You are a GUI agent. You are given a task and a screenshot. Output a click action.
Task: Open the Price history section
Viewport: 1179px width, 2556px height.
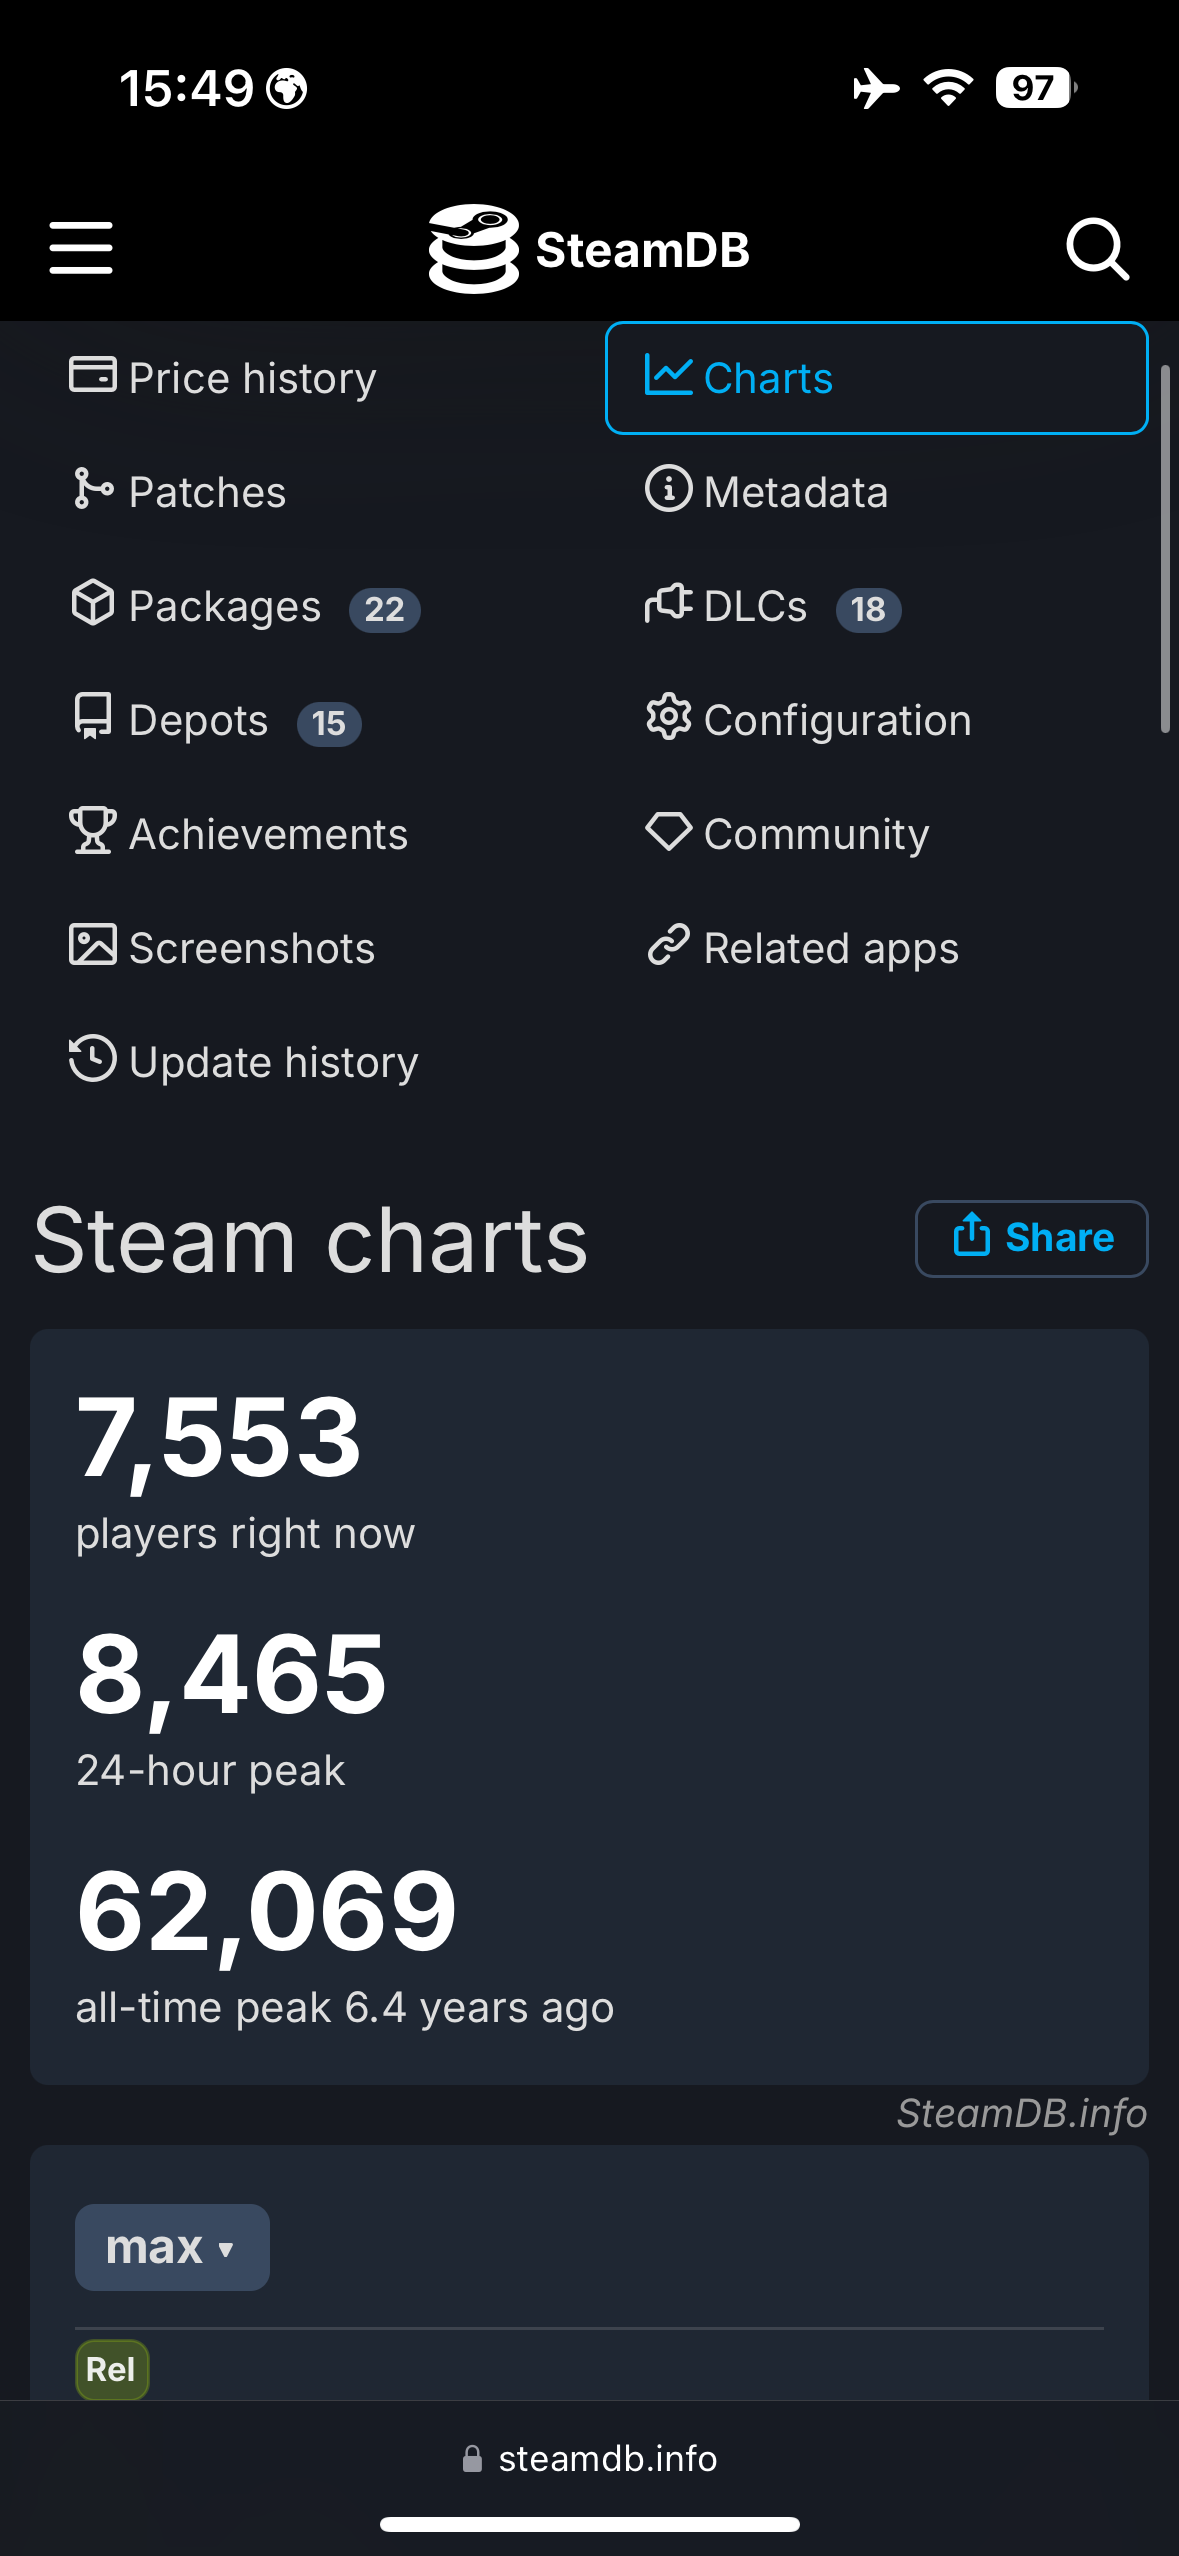pos(222,378)
